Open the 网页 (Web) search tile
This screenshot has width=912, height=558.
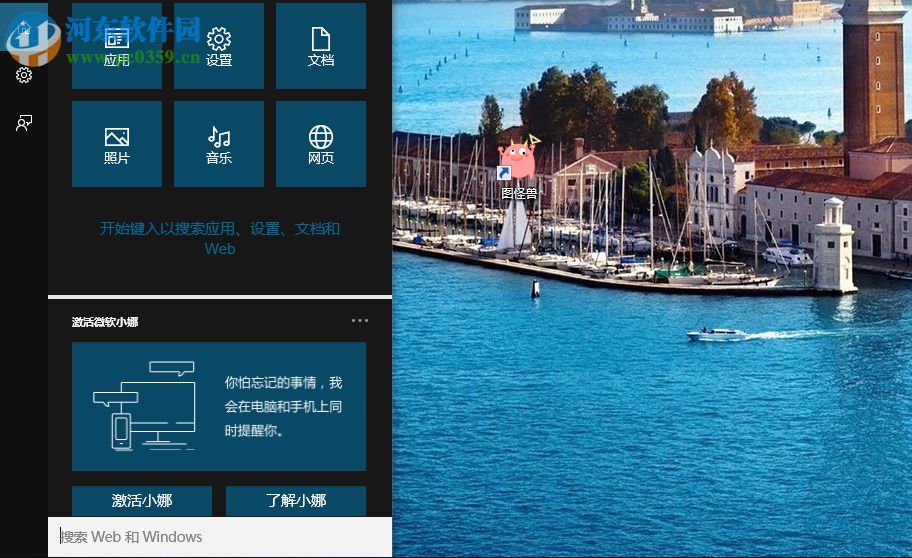[x=321, y=144]
